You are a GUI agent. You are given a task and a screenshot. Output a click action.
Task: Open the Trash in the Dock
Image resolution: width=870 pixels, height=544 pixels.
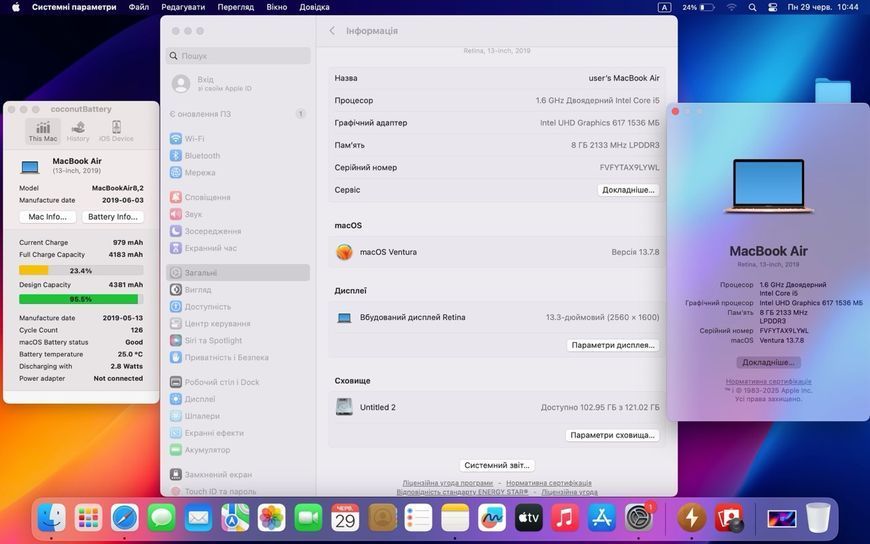818,517
